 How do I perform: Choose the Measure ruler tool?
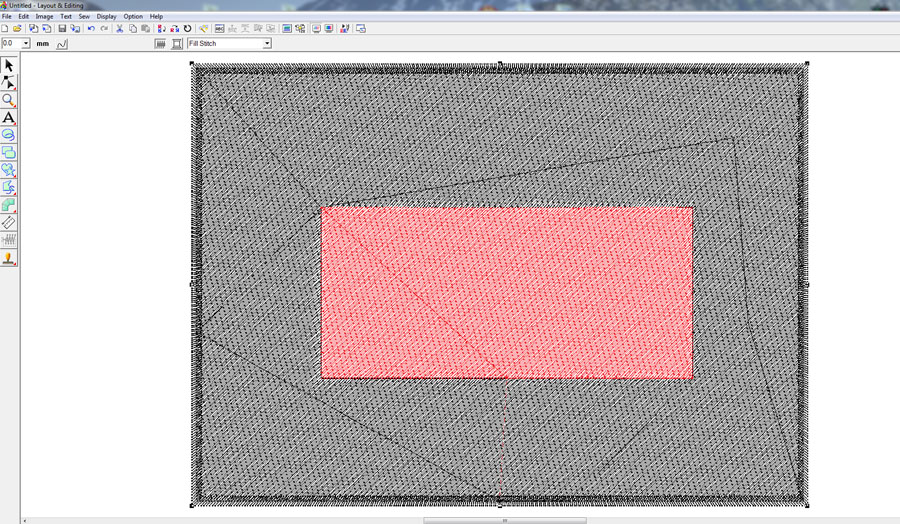9,223
